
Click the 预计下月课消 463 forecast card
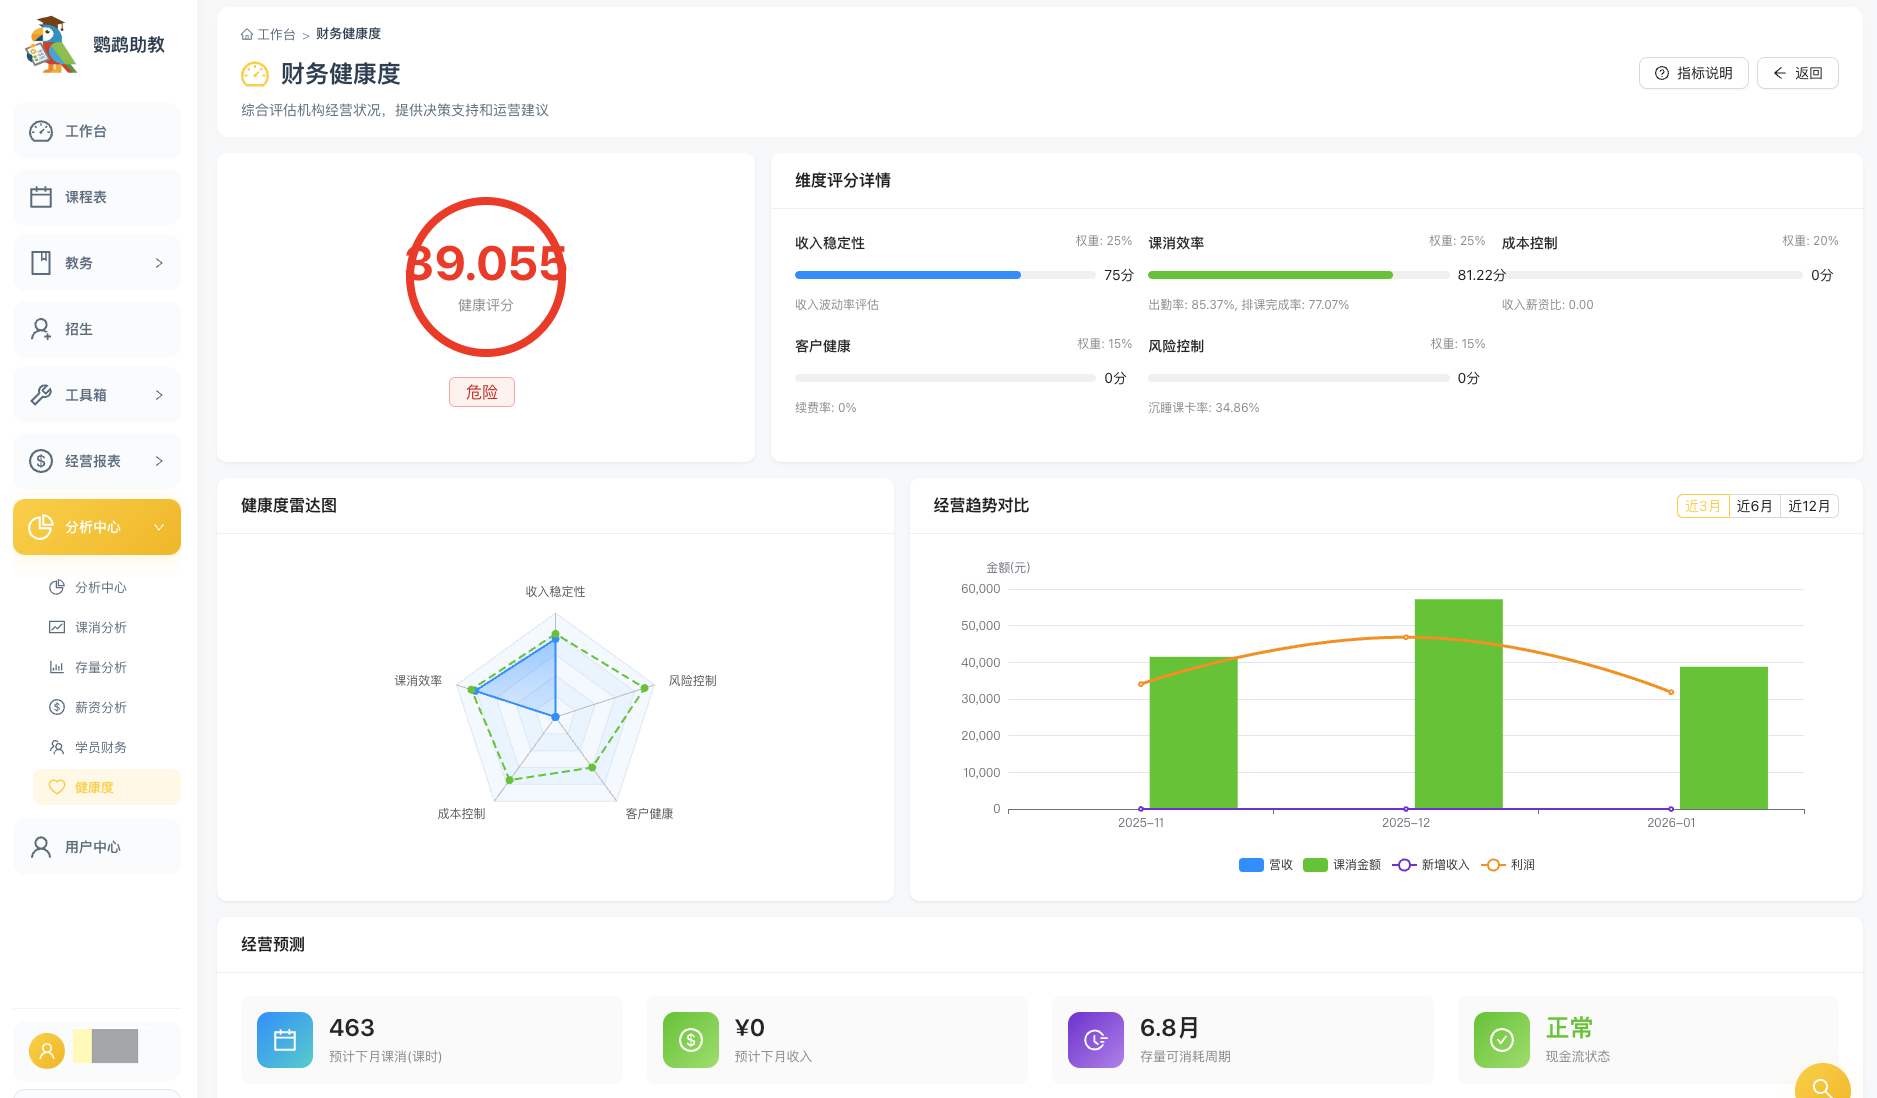(x=431, y=1040)
